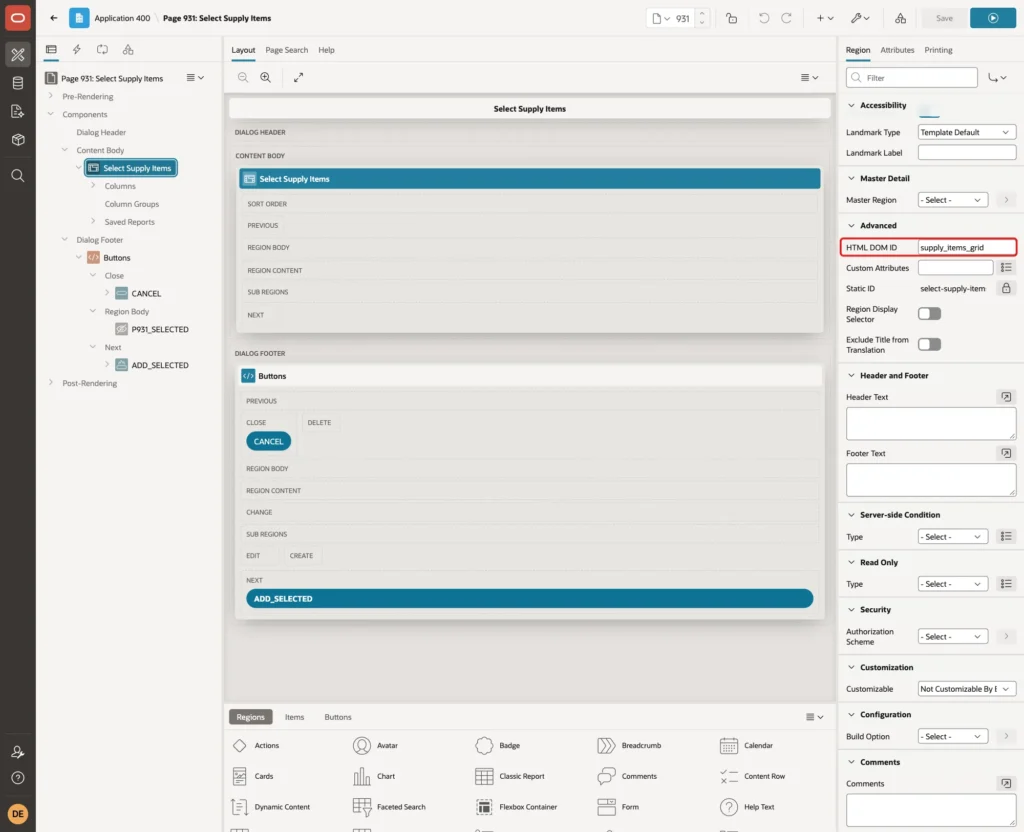The height and width of the screenshot is (832, 1024).
Task: Switch to Attributes tab in property editor
Action: 897,50
